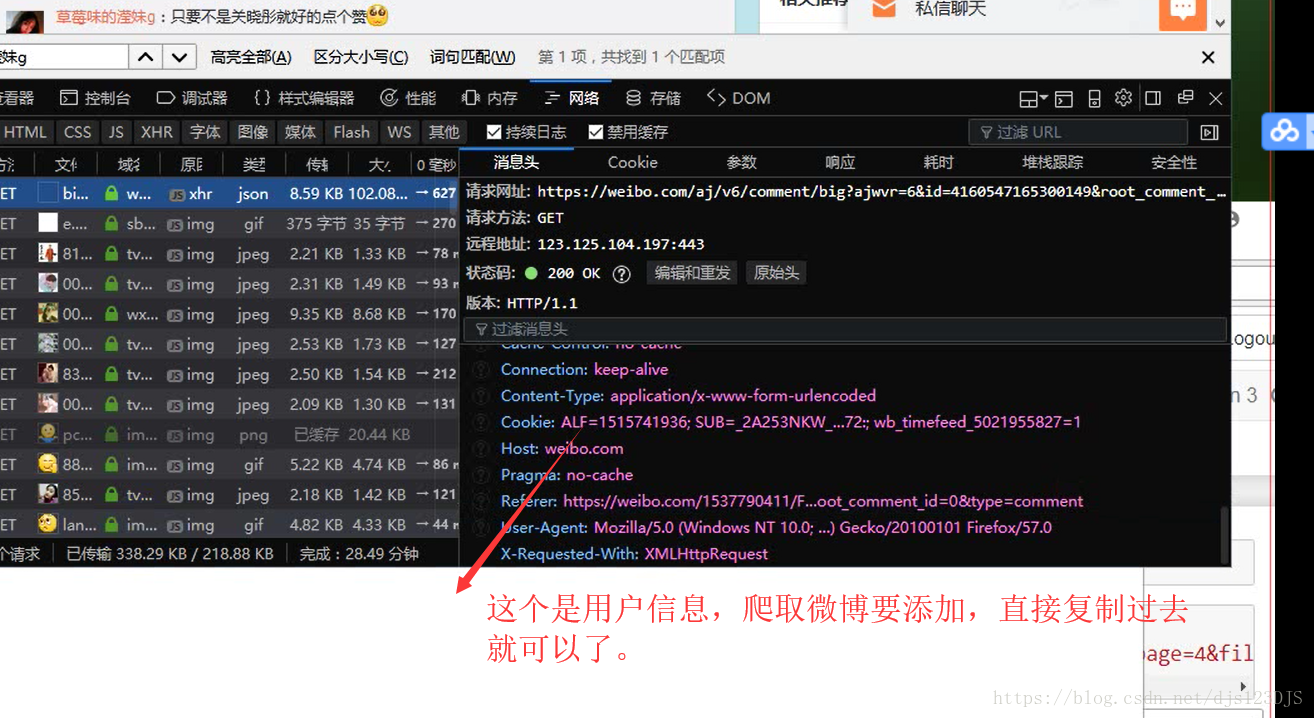Open the 控制台 console panel
Viewport: 1314px width, 718px height.
pos(95,98)
